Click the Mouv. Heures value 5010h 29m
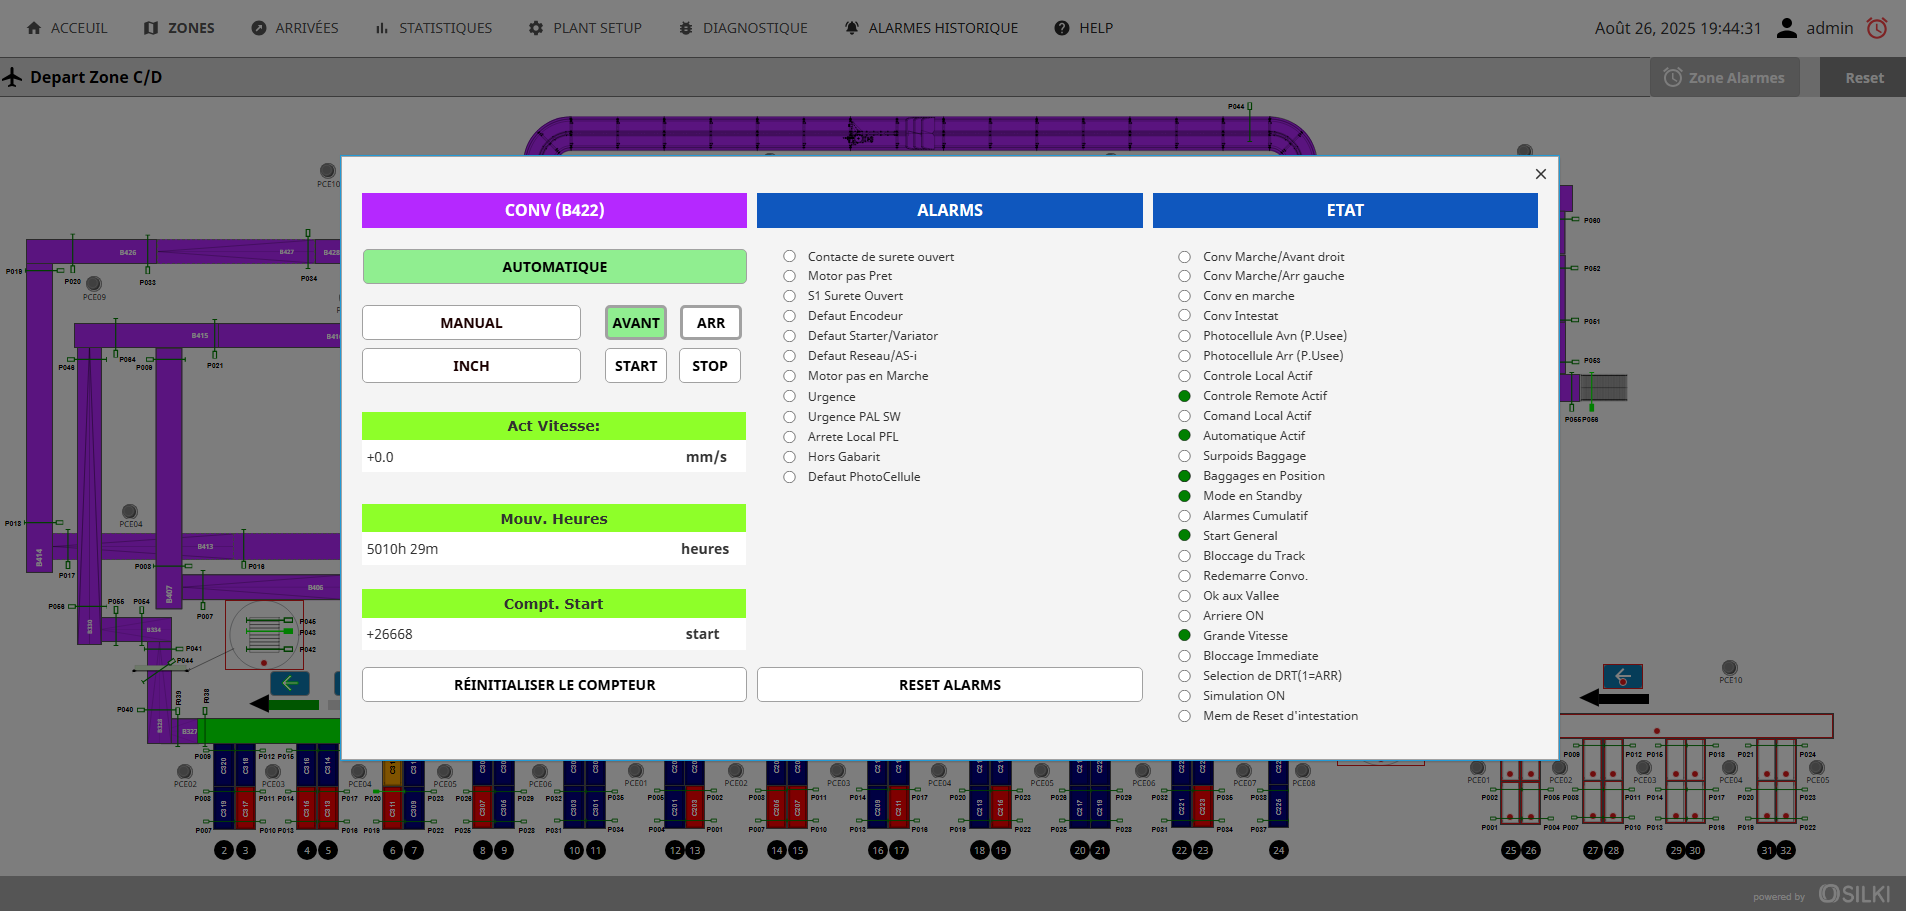 (402, 549)
